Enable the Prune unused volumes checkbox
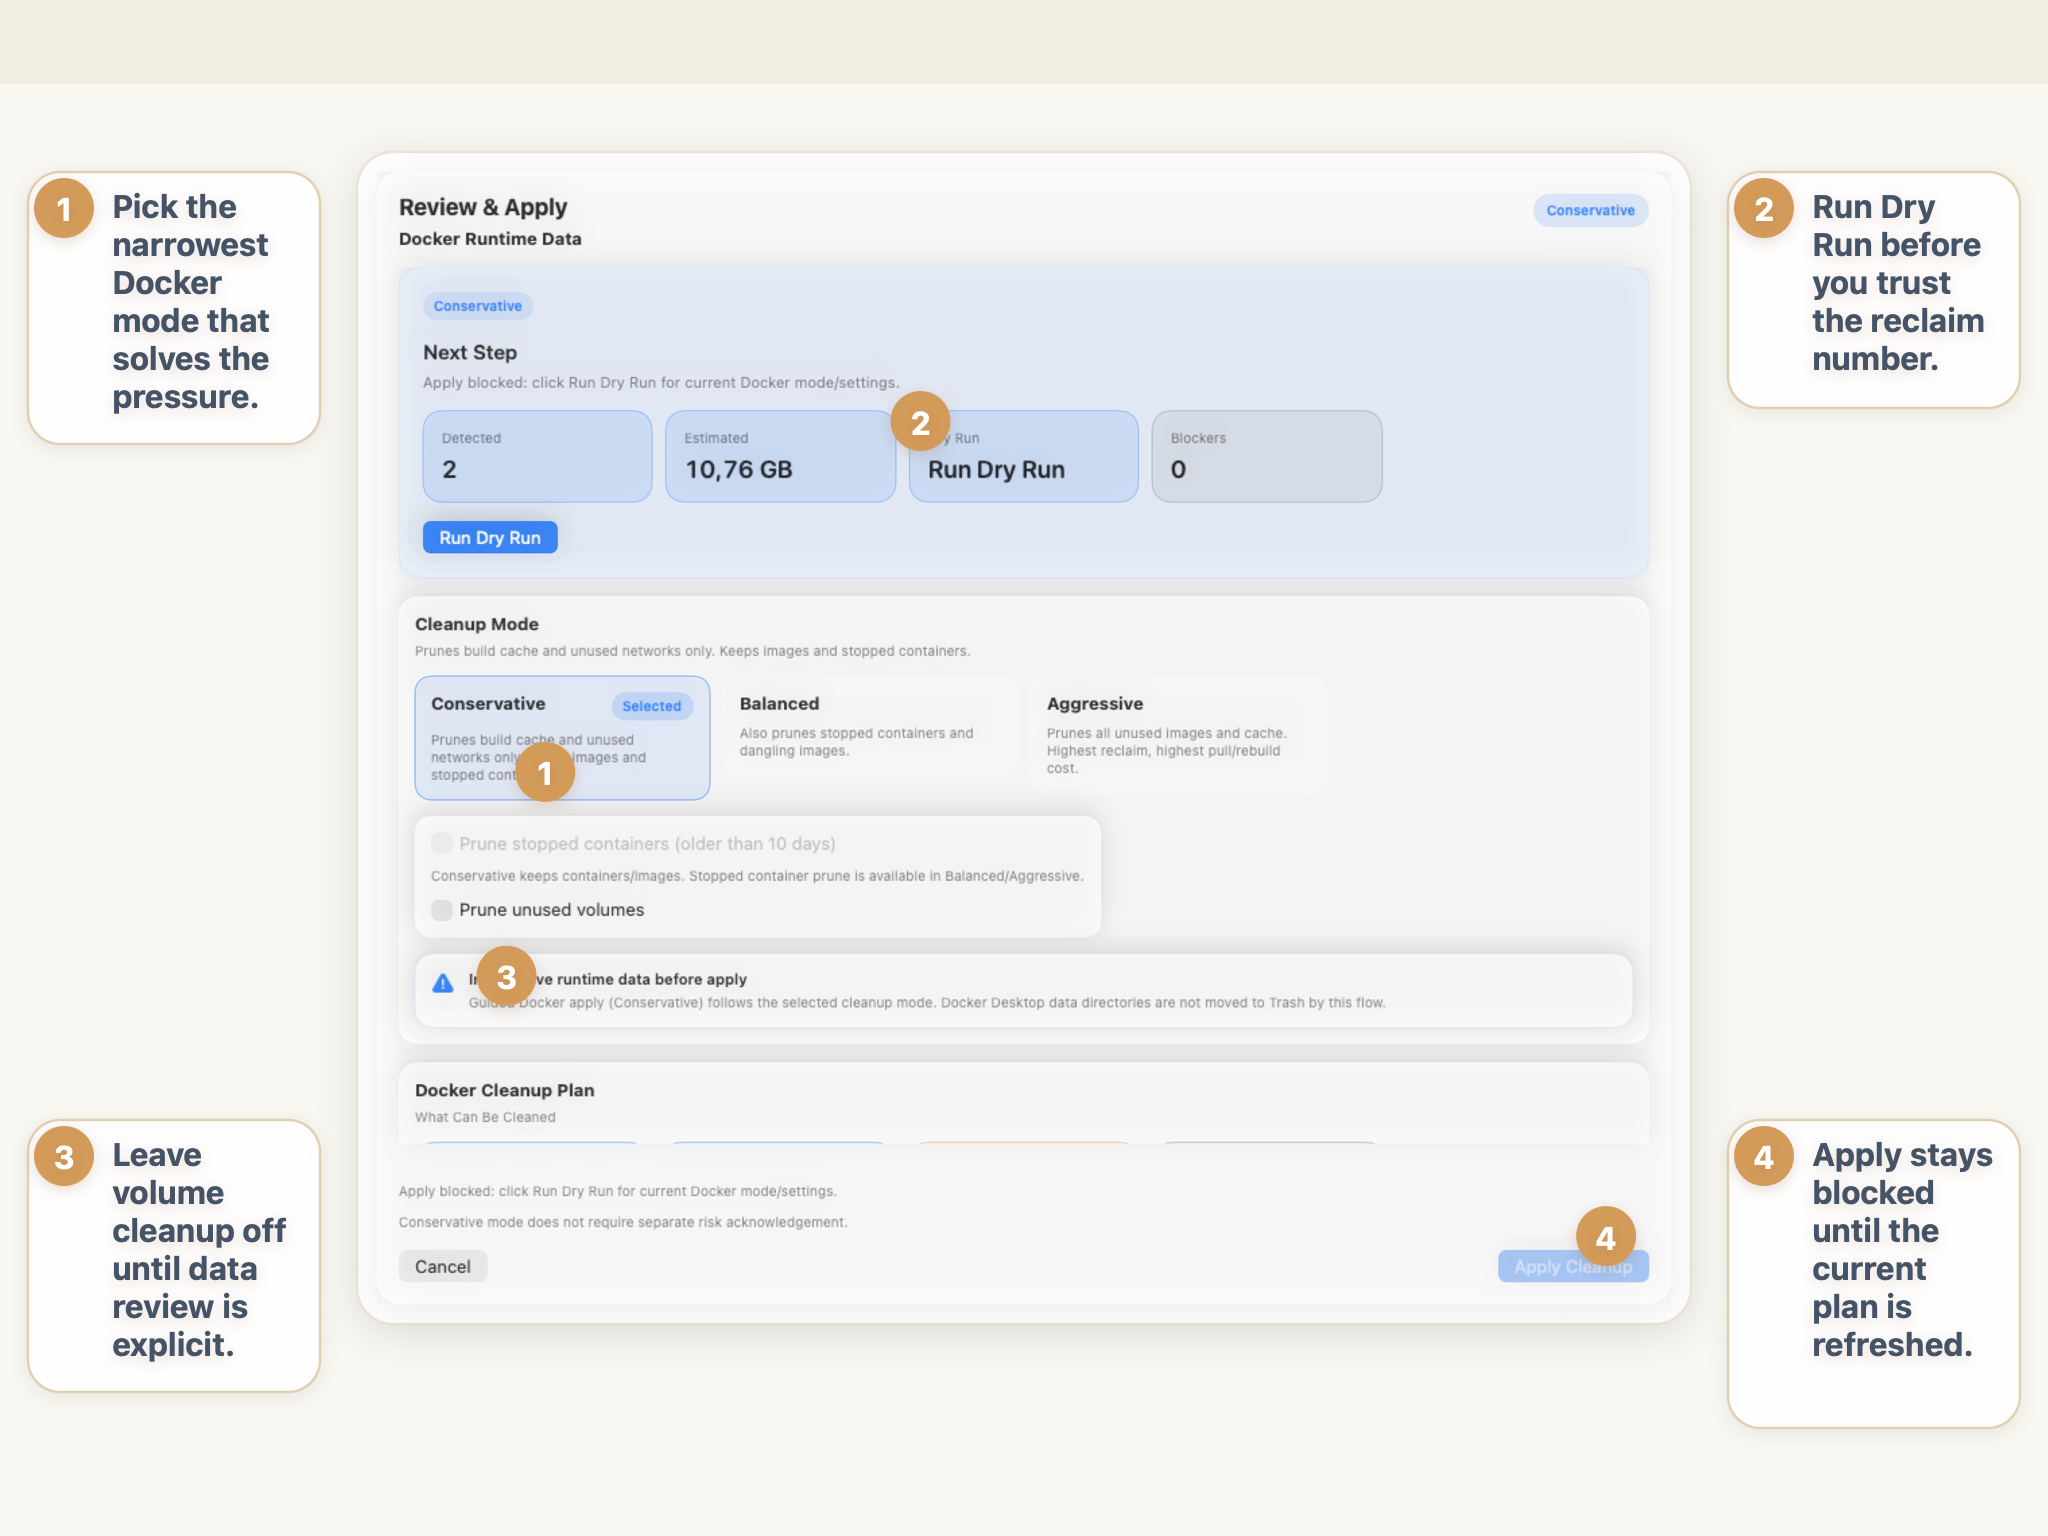The height and width of the screenshot is (1536, 2048). (441, 910)
